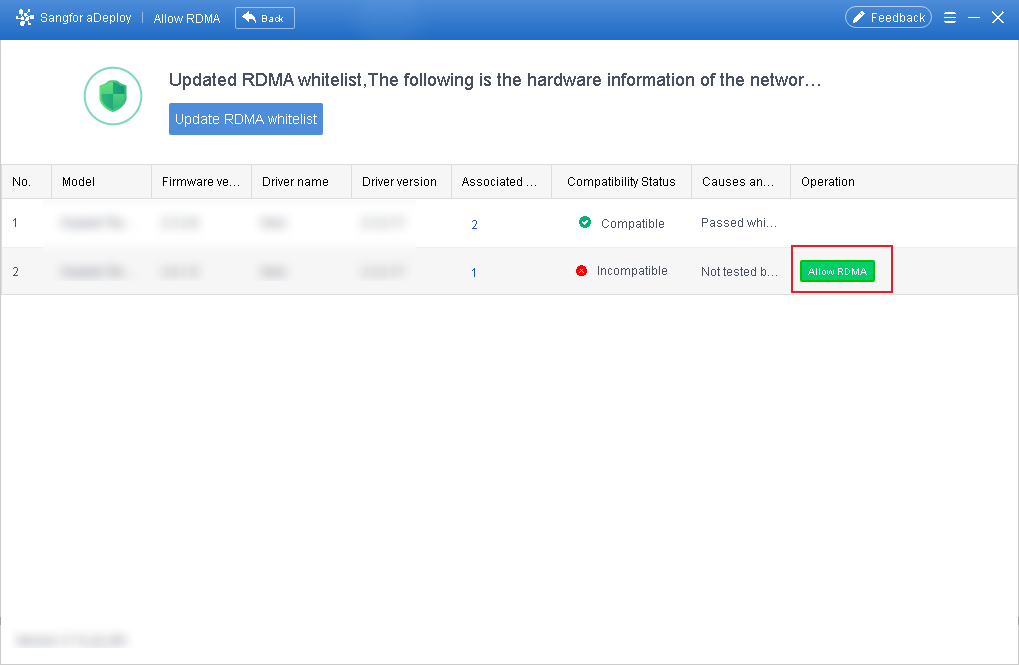Image resolution: width=1019 pixels, height=665 pixels.
Task: Click the green shield status icon
Action: click(x=113, y=96)
